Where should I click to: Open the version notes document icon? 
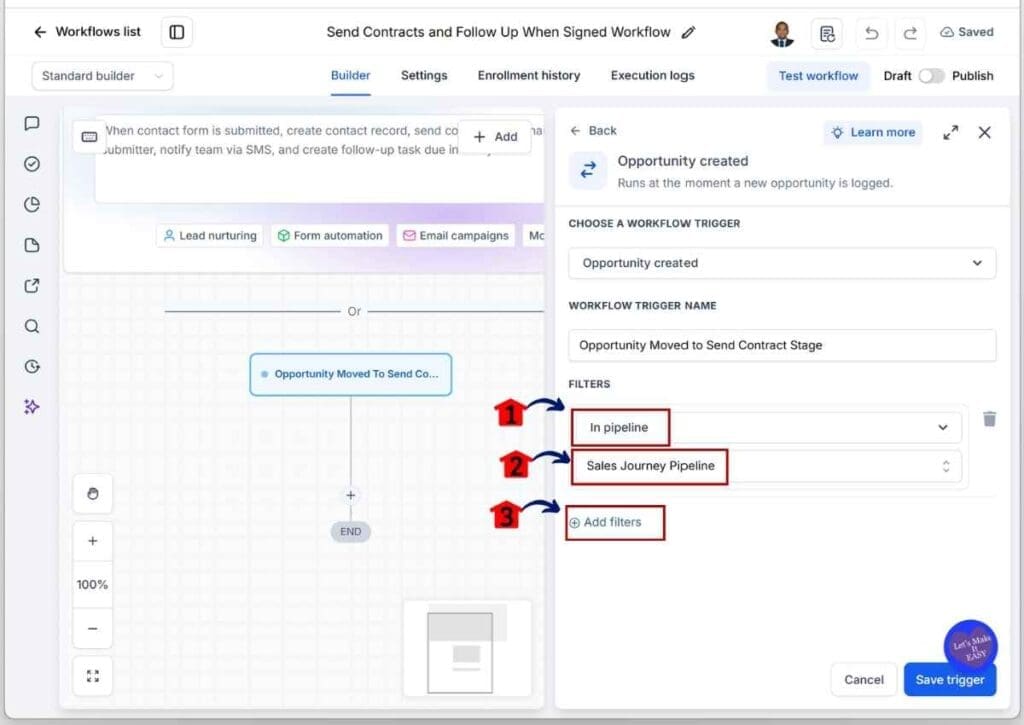pos(827,33)
